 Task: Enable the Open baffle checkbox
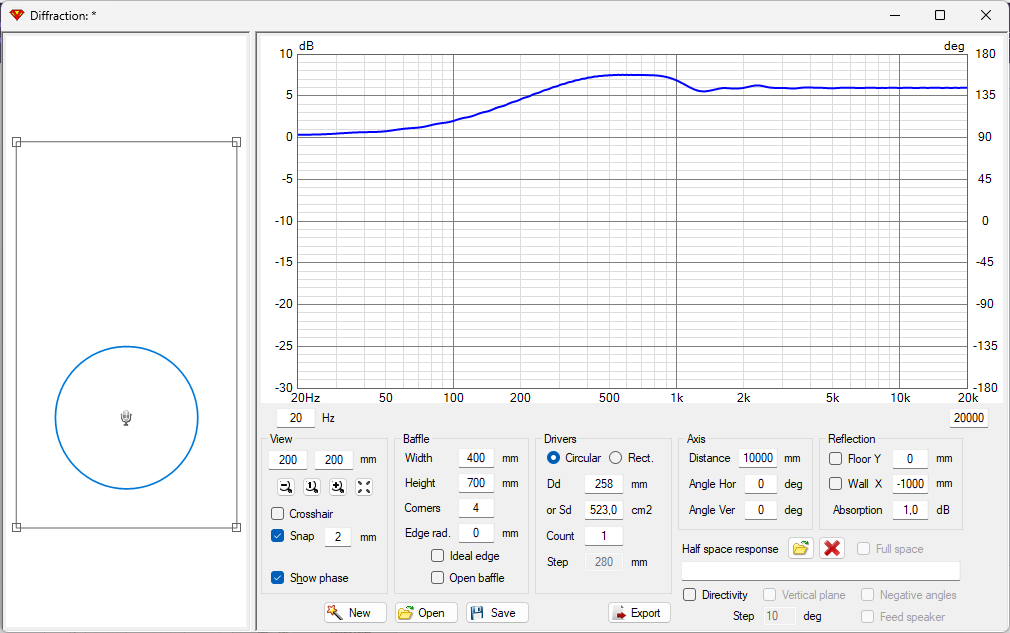click(x=437, y=578)
